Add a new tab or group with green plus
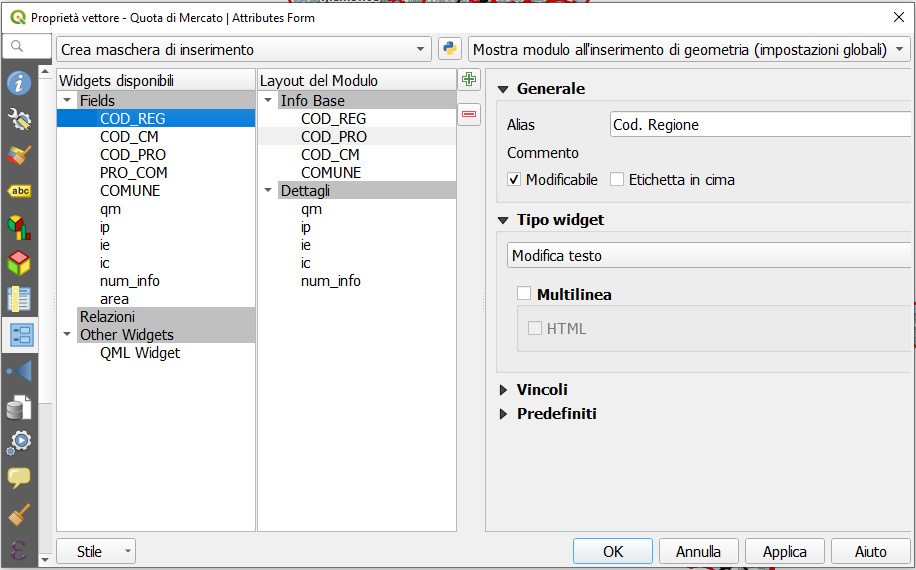The width and height of the screenshot is (916, 570). click(469, 79)
